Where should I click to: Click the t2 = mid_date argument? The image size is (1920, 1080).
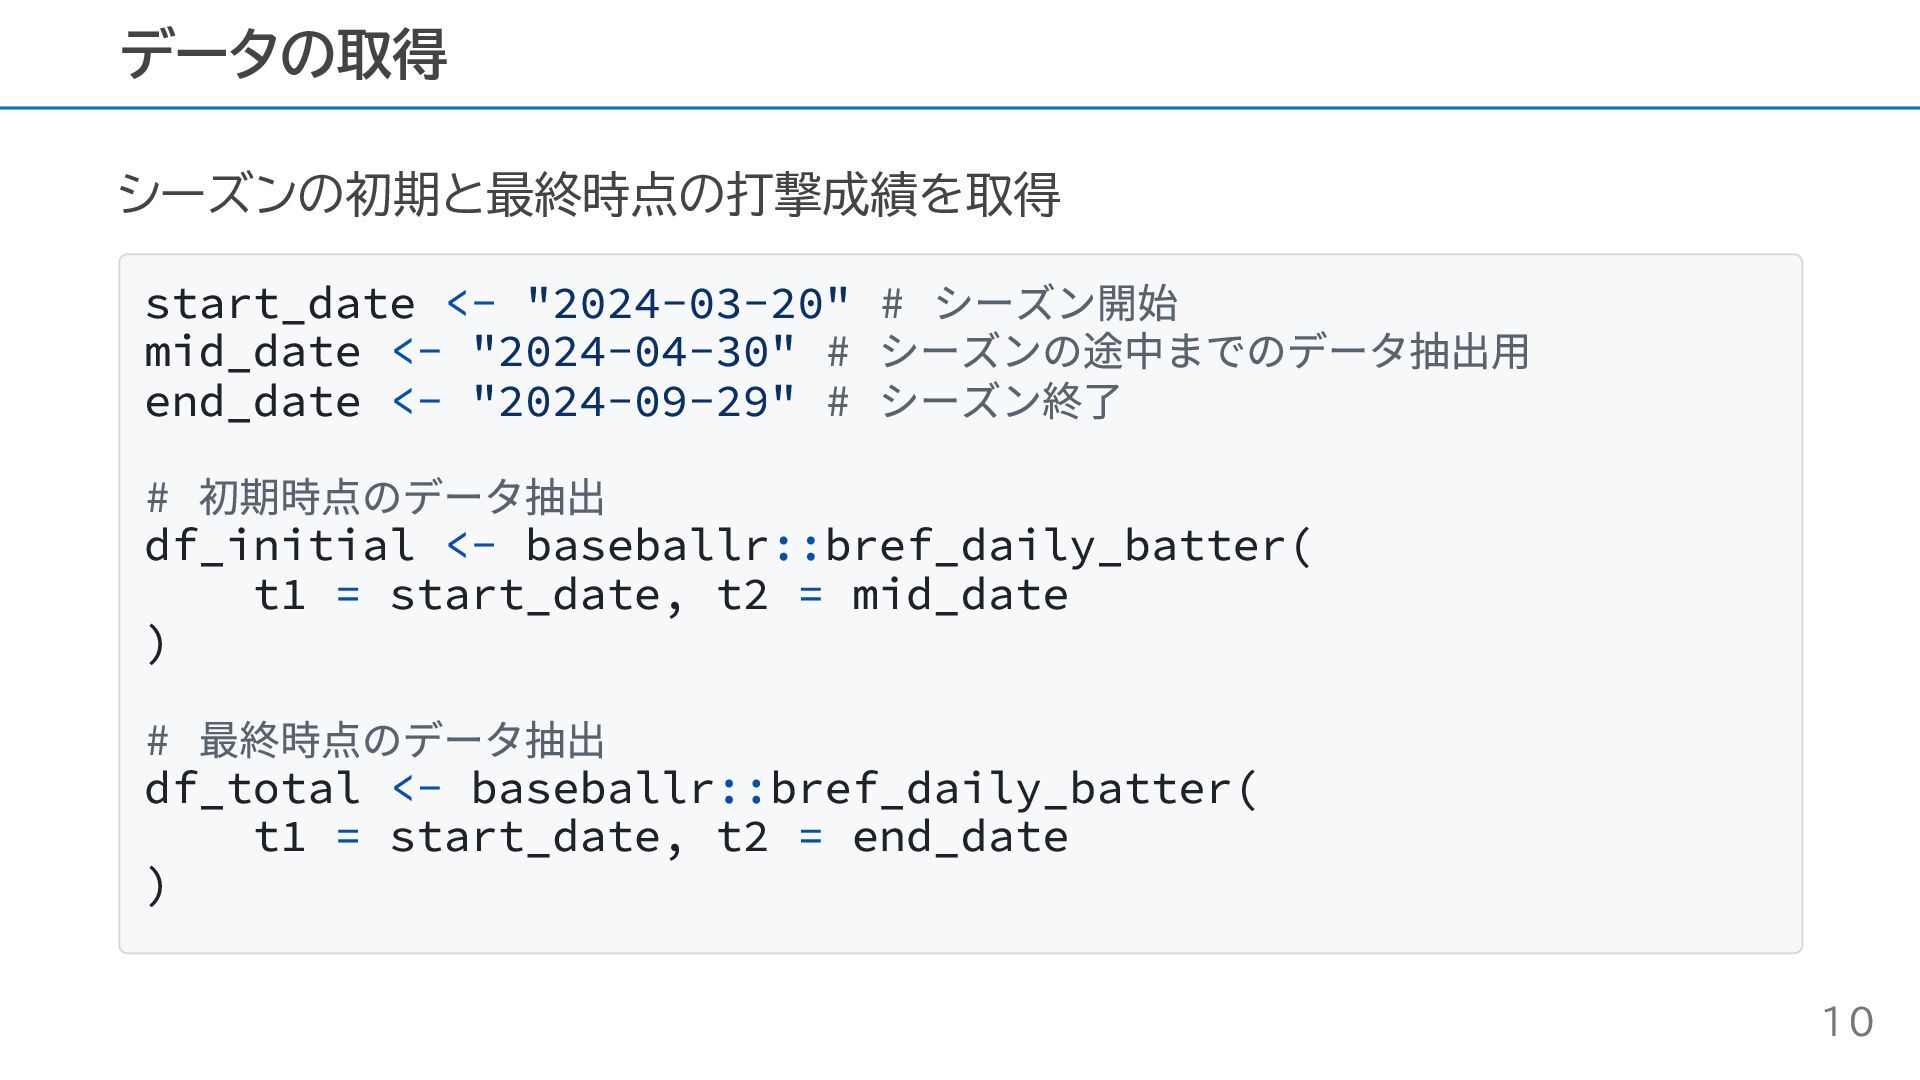coord(893,595)
